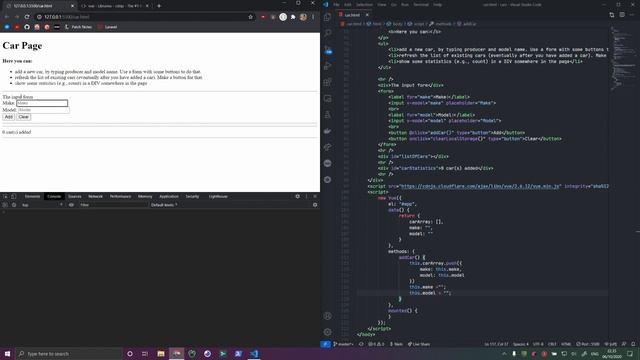Click 'methods' in the editor breadcrumb
This screenshot has height=360, width=640.
(443, 24)
